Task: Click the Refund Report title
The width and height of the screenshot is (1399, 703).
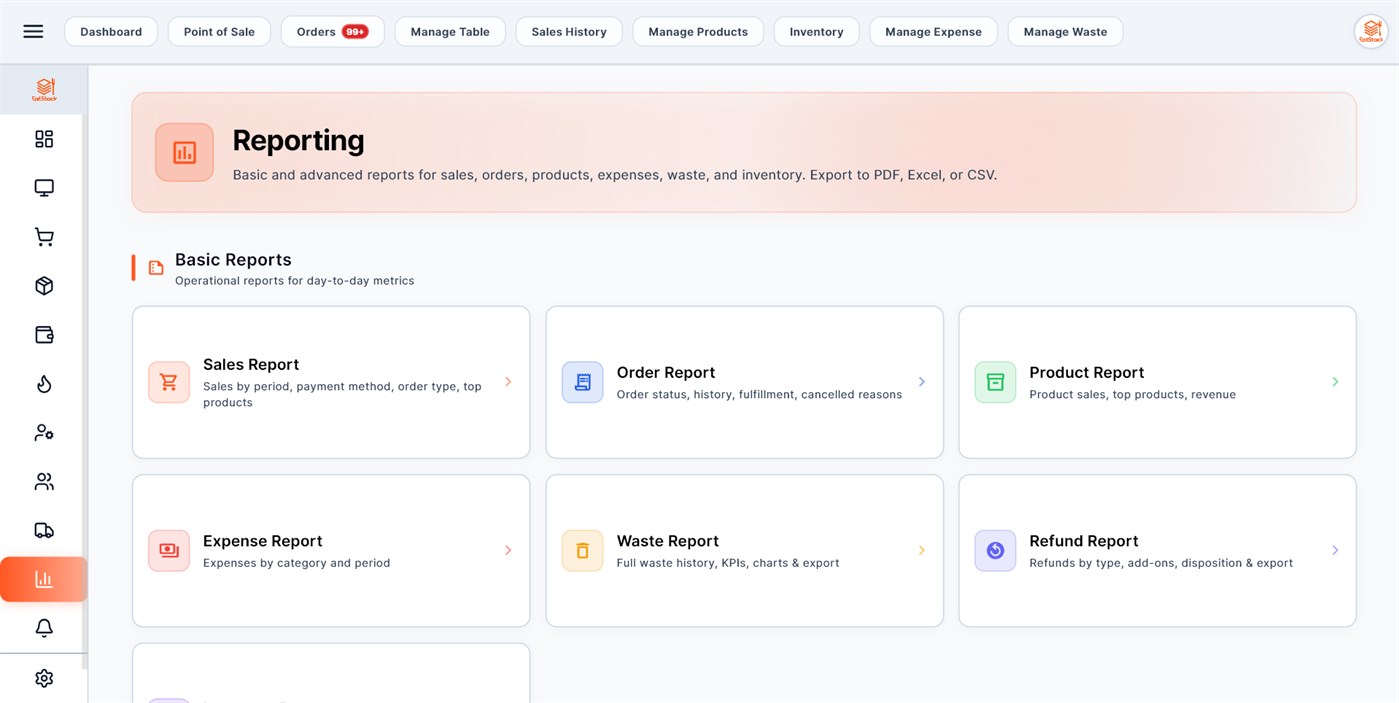Action: point(1084,541)
